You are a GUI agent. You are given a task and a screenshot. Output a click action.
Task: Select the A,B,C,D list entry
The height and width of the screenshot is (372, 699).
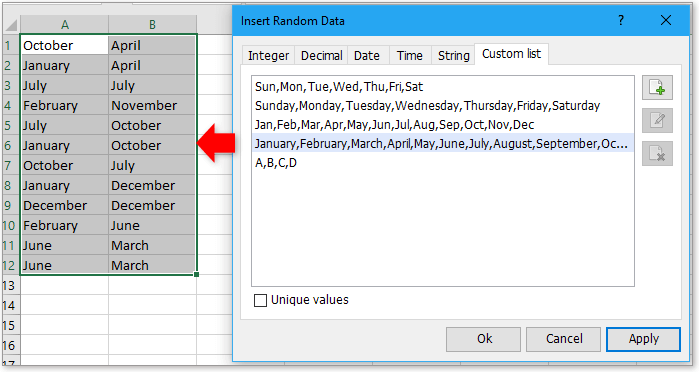(x=442, y=163)
